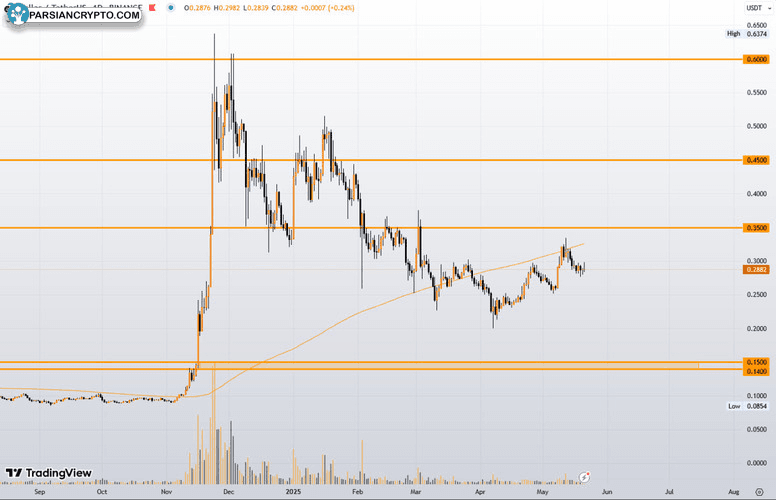Click the +0.0007 (+0.24%) change value

point(327,8)
